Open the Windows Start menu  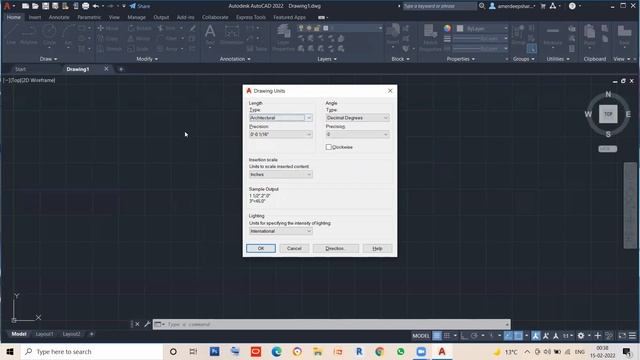tap(10, 351)
